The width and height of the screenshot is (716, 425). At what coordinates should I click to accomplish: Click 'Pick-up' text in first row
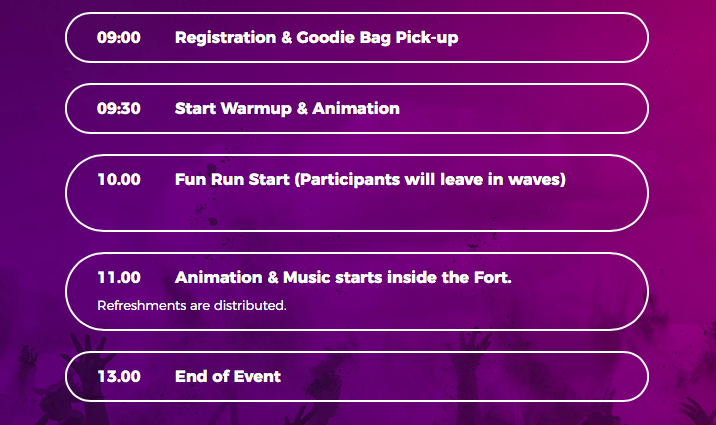tap(427, 38)
